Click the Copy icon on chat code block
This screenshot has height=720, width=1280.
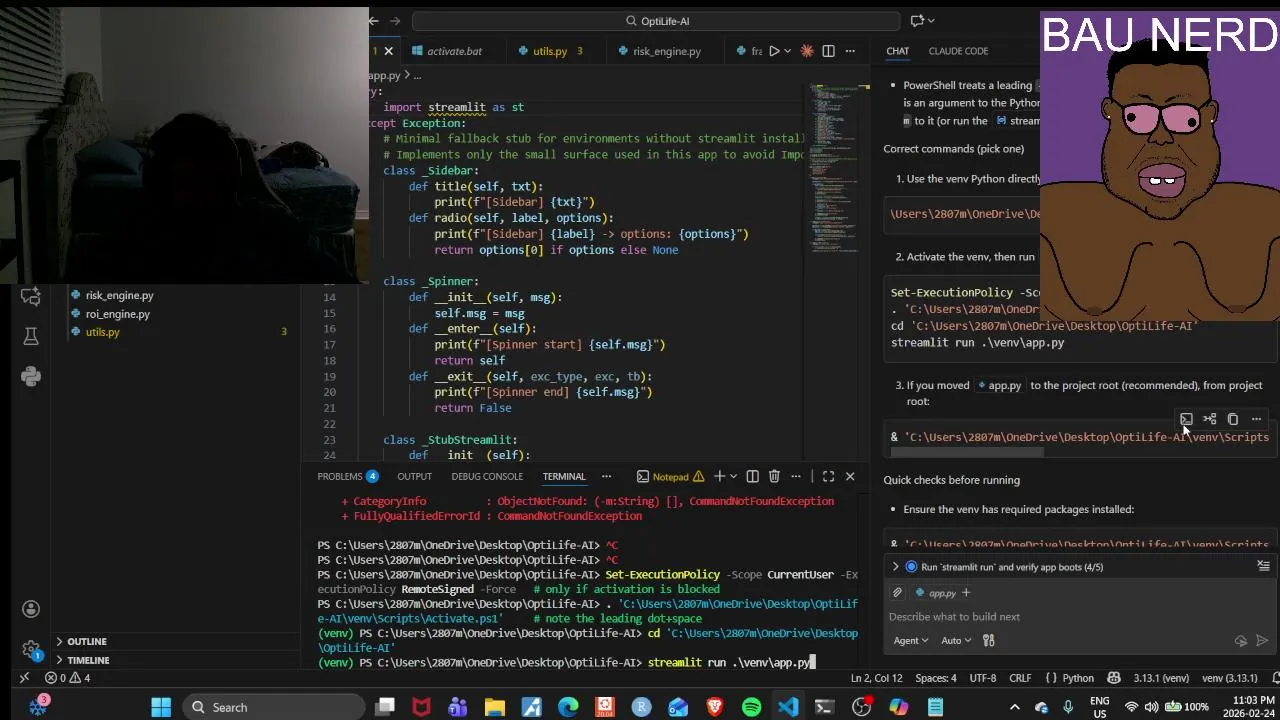pos(1233,419)
